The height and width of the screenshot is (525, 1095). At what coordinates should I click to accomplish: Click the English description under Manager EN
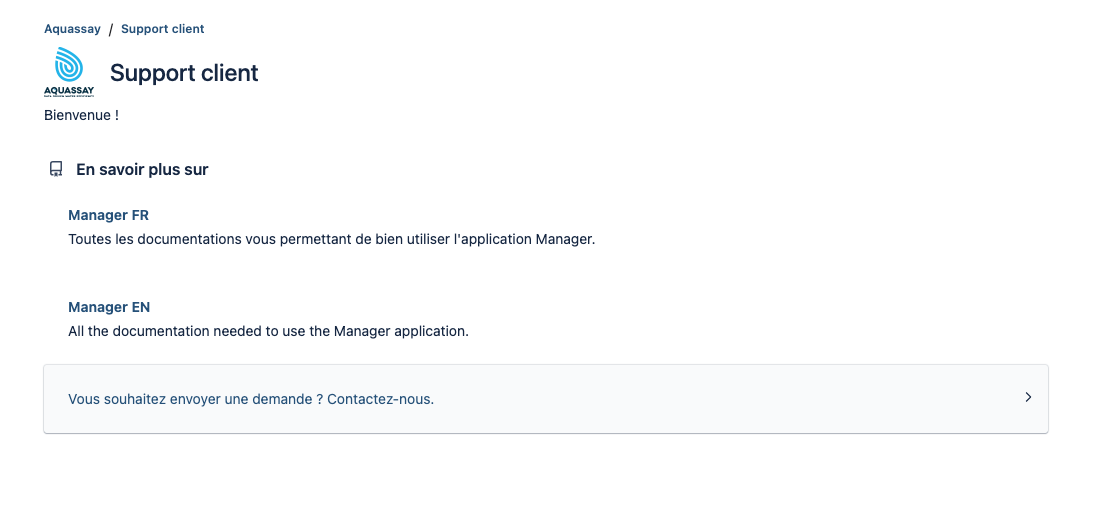[x=268, y=331]
